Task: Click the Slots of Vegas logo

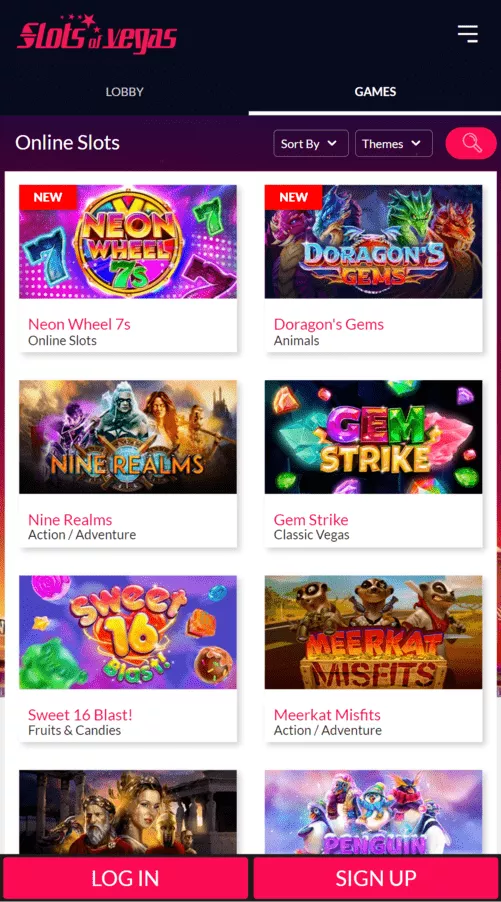Action: [97, 35]
